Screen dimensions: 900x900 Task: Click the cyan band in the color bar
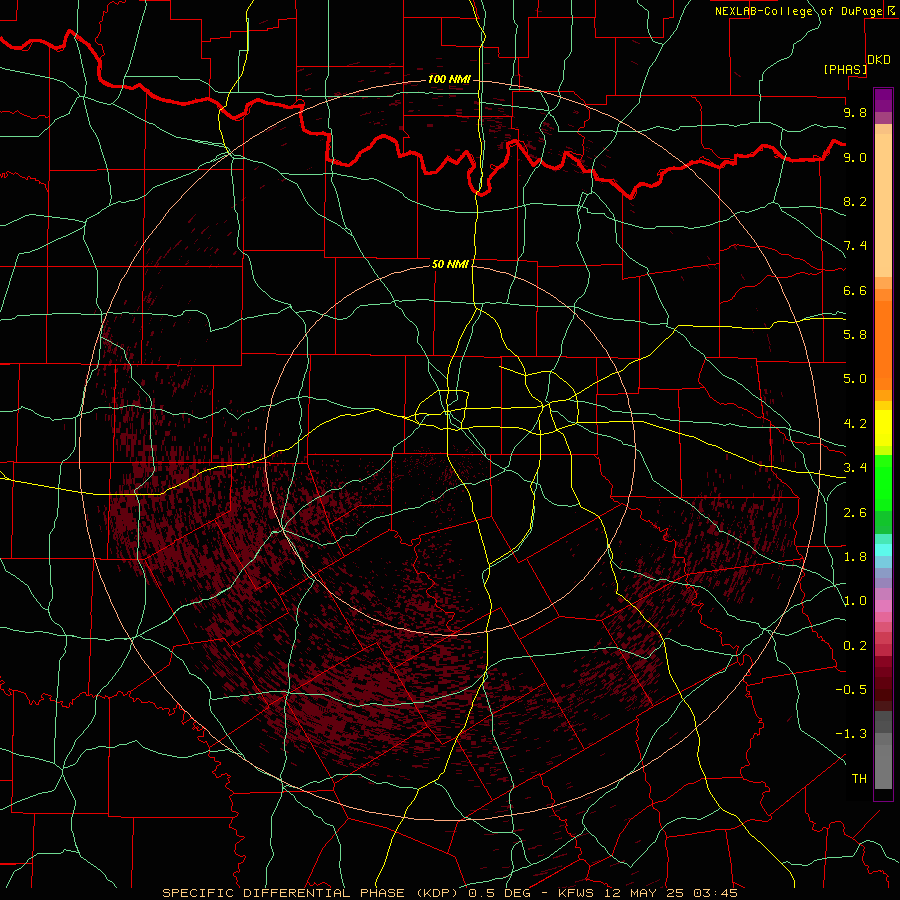(x=883, y=550)
